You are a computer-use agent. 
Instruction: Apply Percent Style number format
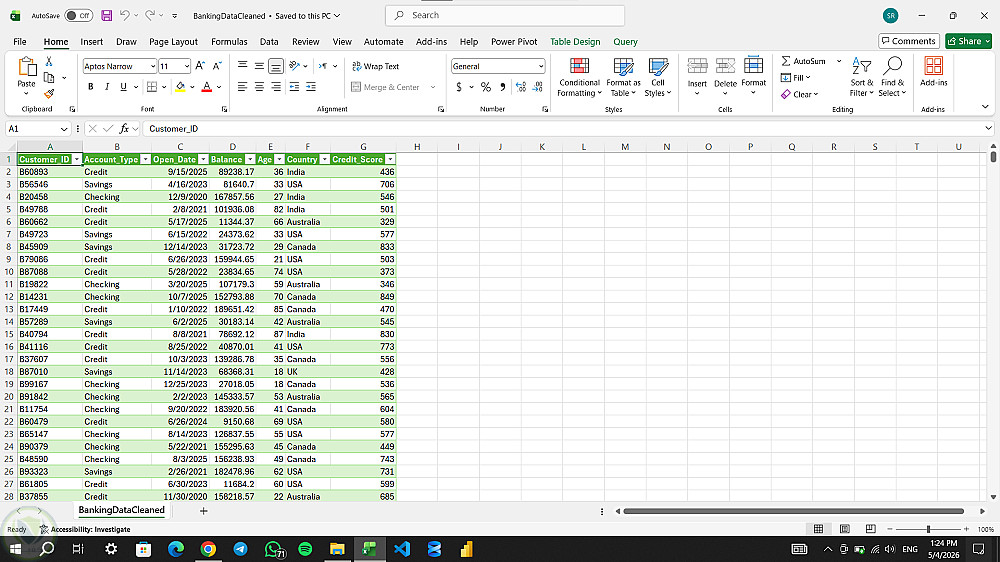point(486,87)
